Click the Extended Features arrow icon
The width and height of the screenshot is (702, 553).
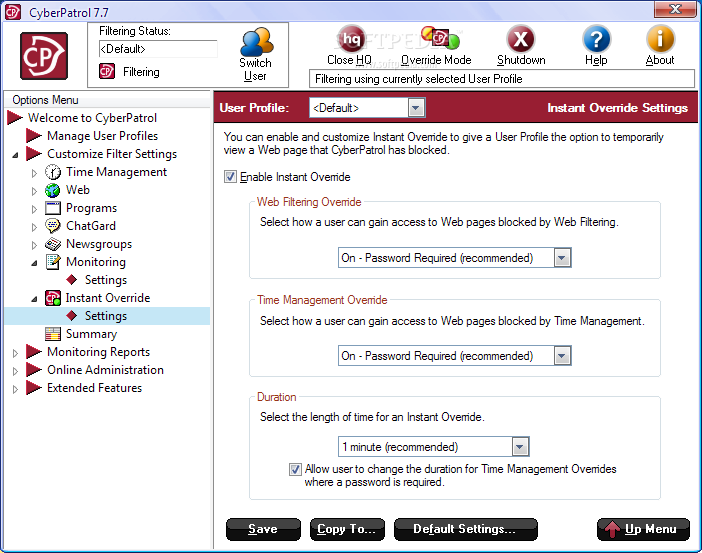[34, 388]
